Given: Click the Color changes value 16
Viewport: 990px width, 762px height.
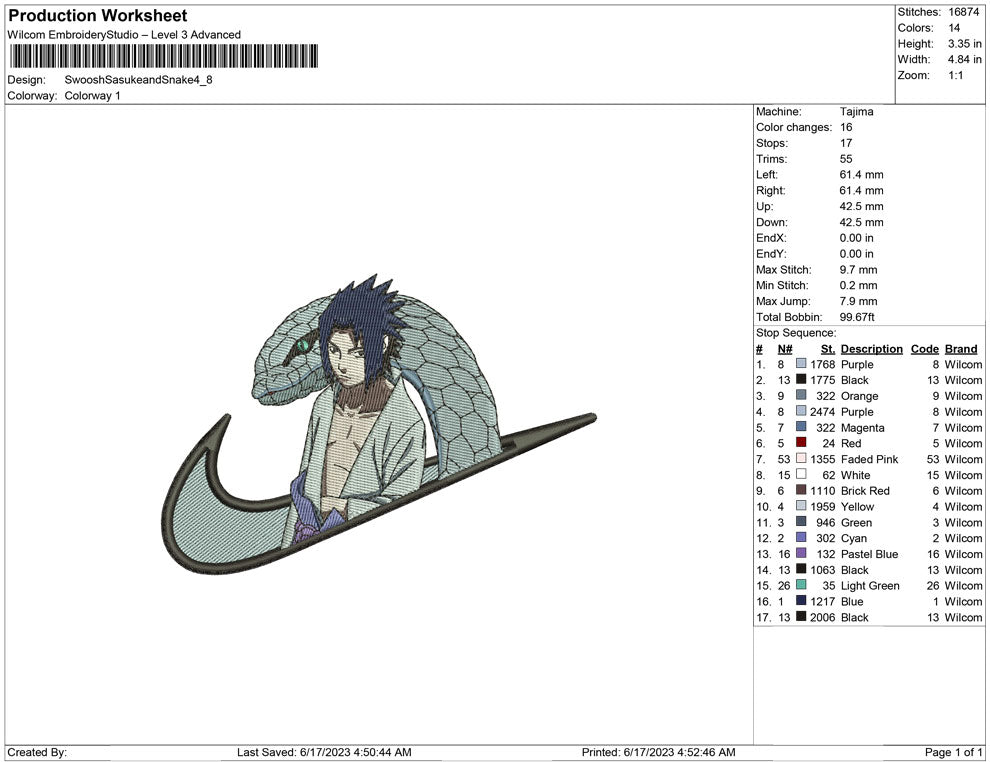Looking at the screenshot, I should (x=846, y=127).
